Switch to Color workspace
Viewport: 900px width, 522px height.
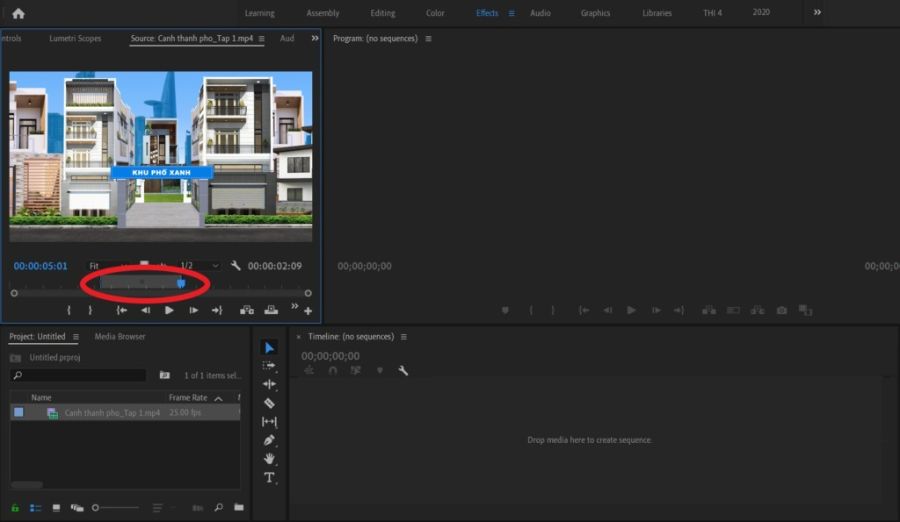[x=435, y=13]
